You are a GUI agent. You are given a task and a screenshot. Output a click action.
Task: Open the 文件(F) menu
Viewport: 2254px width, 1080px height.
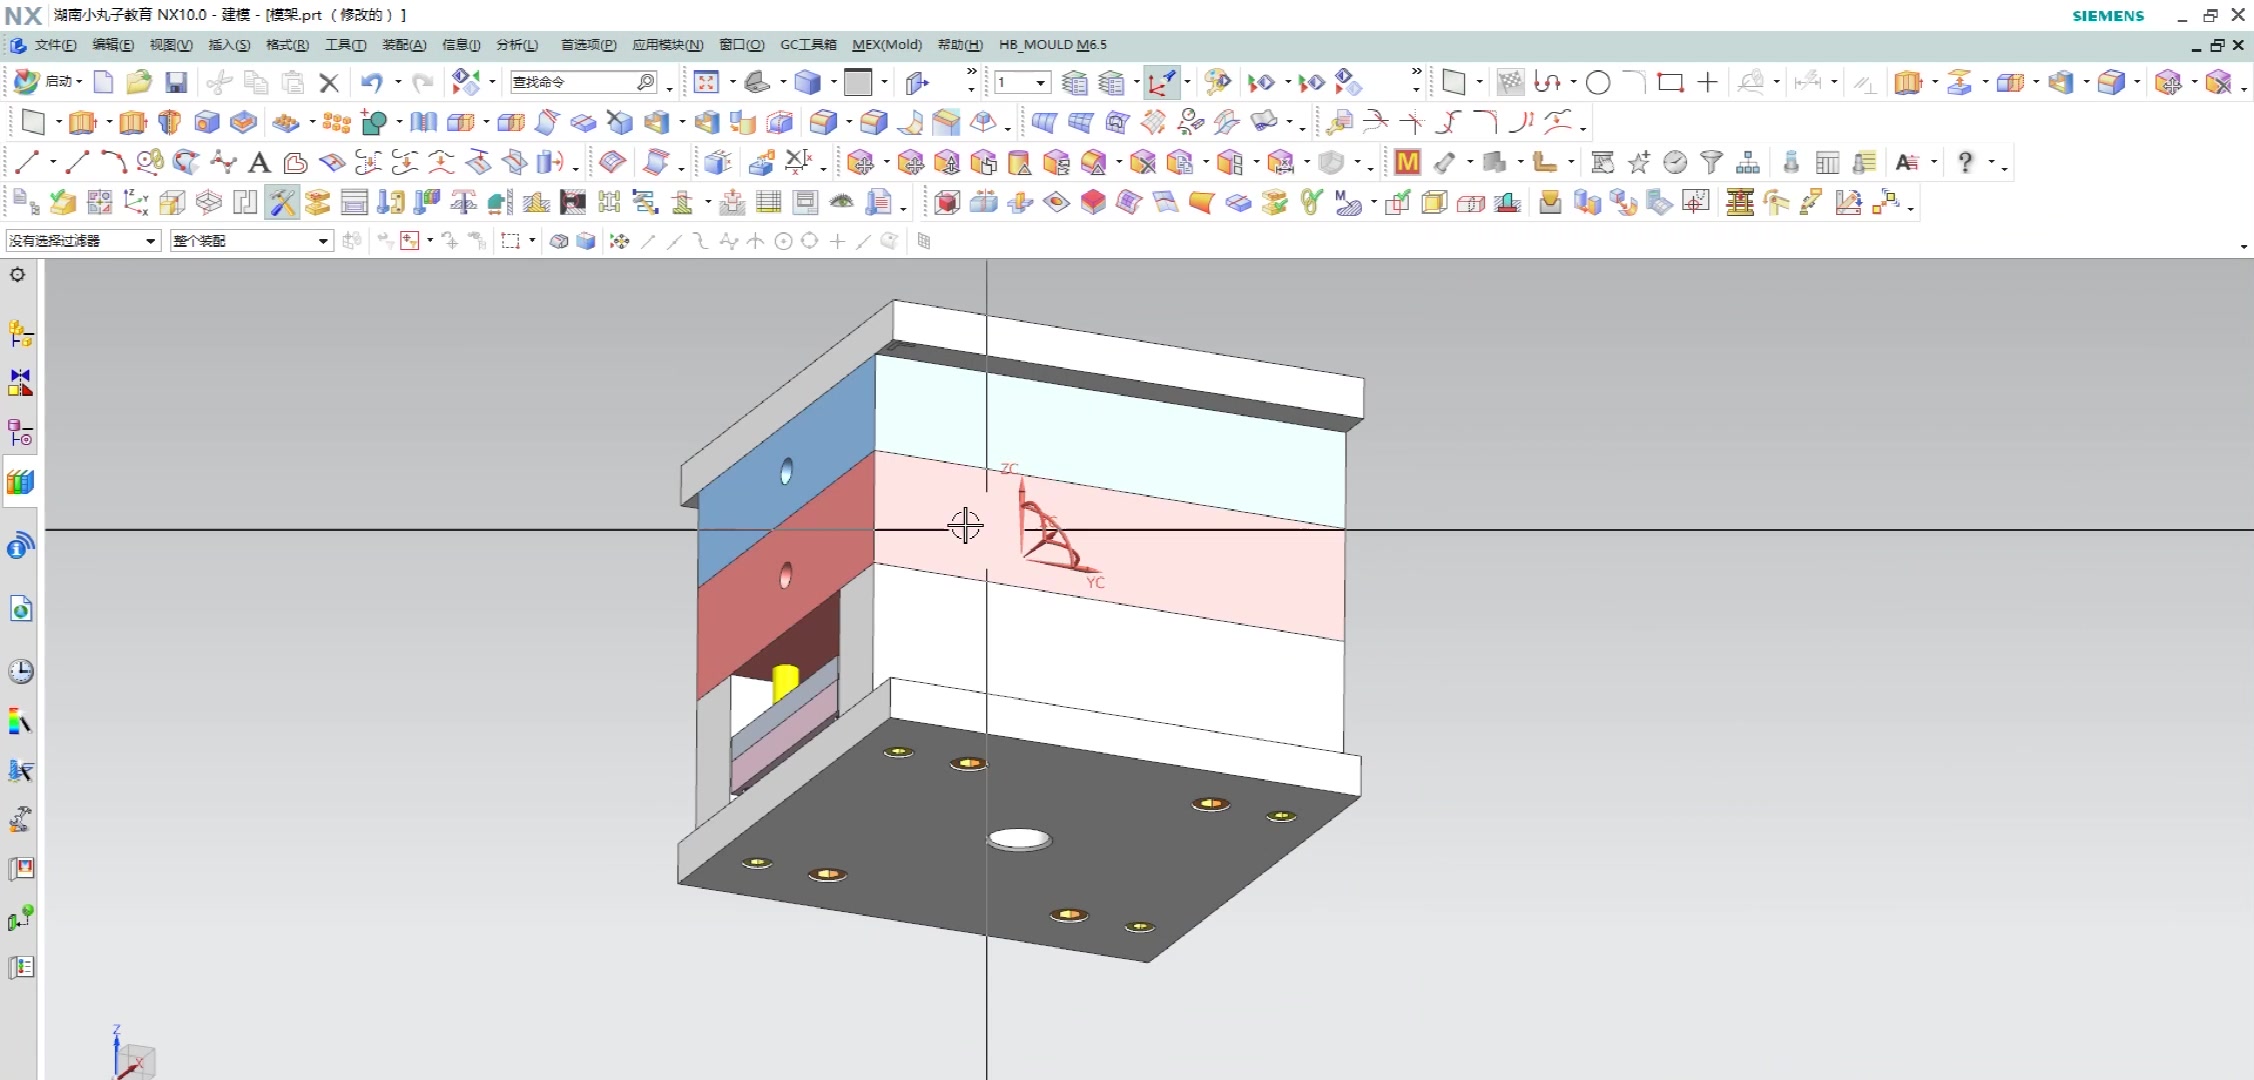tap(55, 45)
